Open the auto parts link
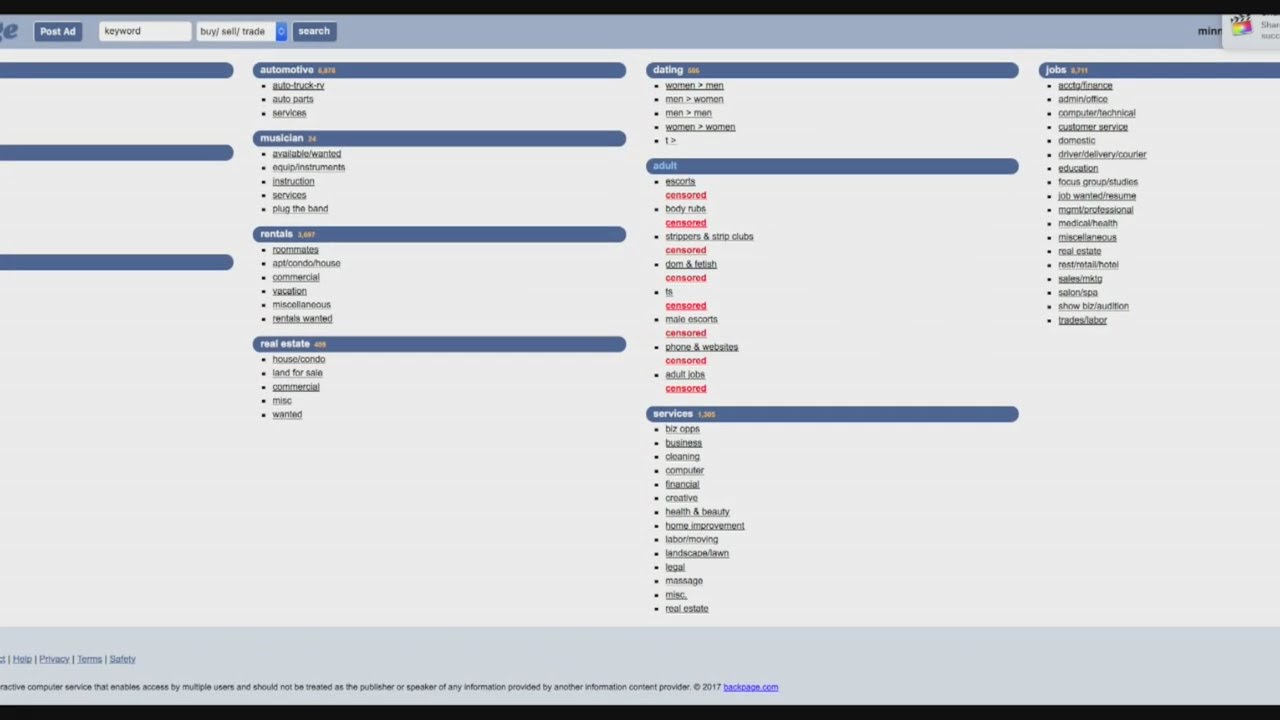 coord(293,99)
